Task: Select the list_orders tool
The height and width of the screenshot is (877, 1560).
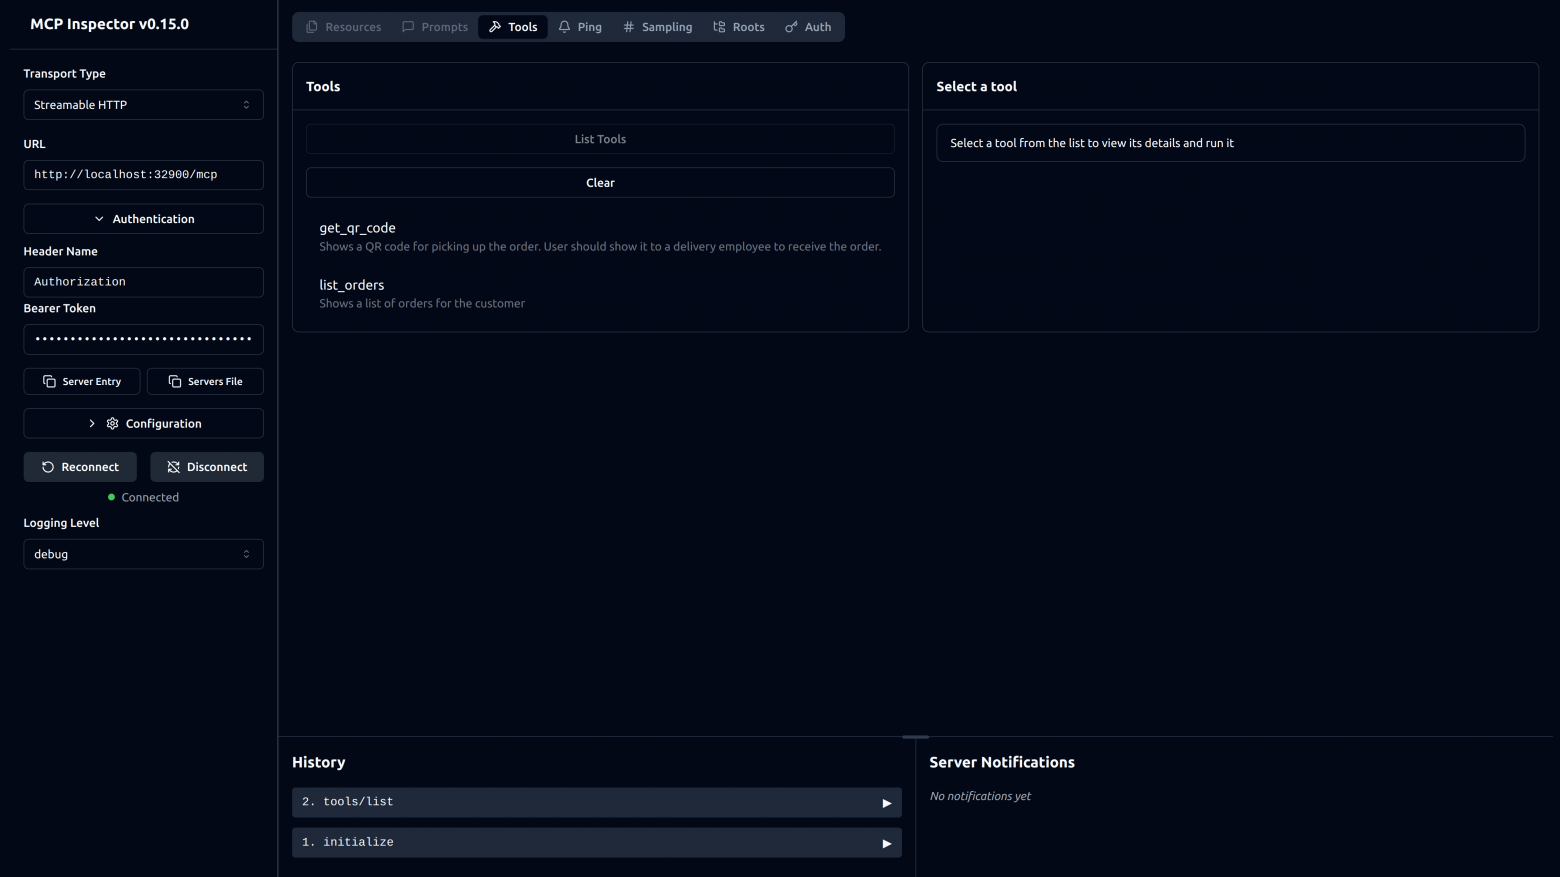Action: 351,286
